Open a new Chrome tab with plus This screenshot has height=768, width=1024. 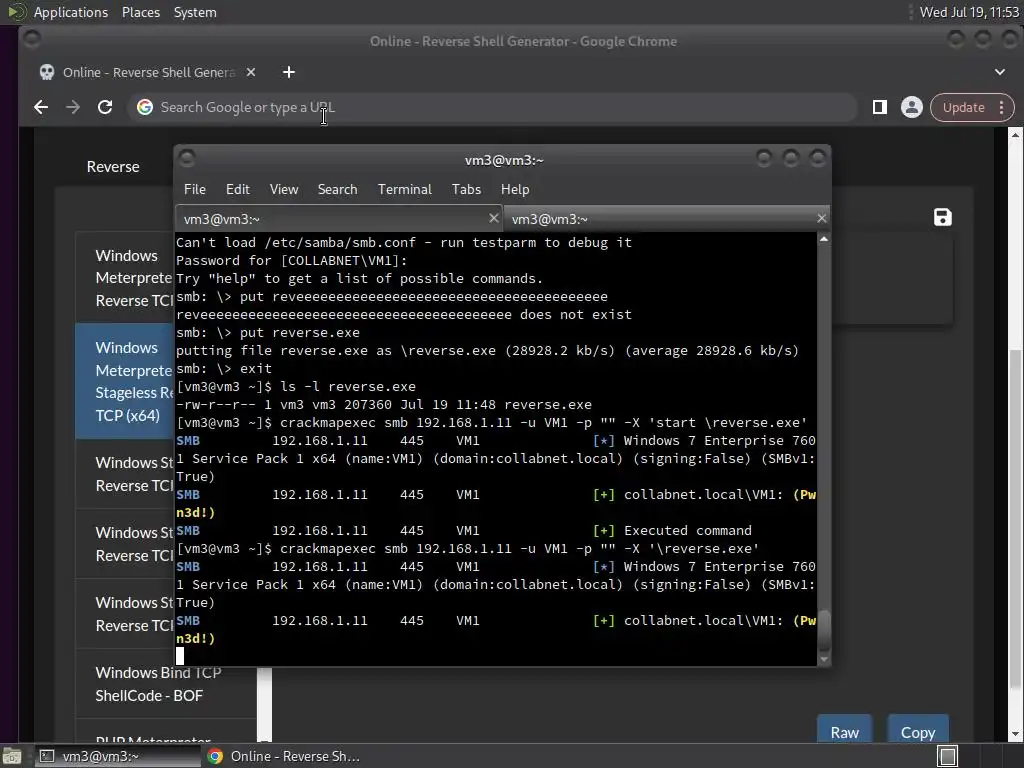pos(289,72)
